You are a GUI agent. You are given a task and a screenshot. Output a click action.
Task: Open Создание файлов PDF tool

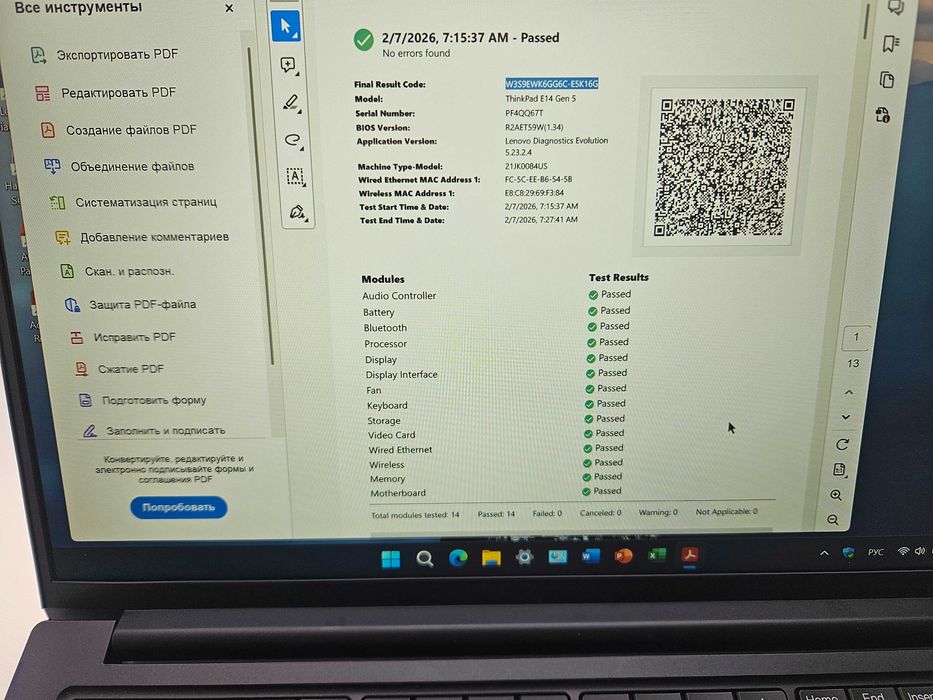(118, 130)
